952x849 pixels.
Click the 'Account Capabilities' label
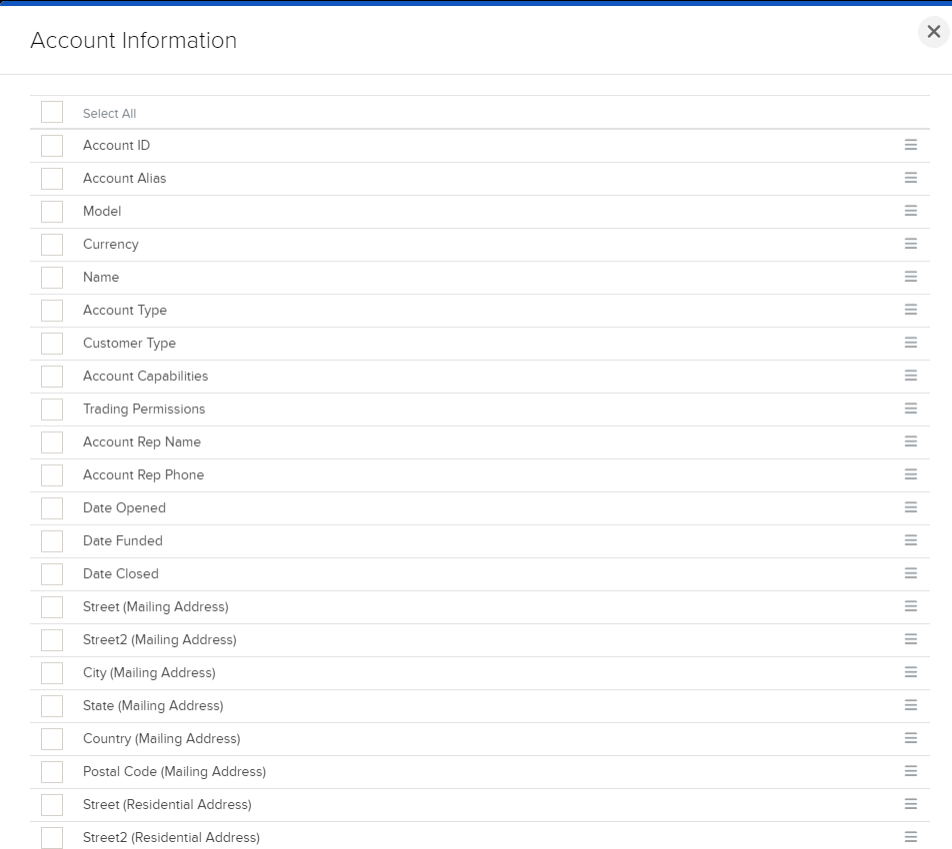[146, 376]
